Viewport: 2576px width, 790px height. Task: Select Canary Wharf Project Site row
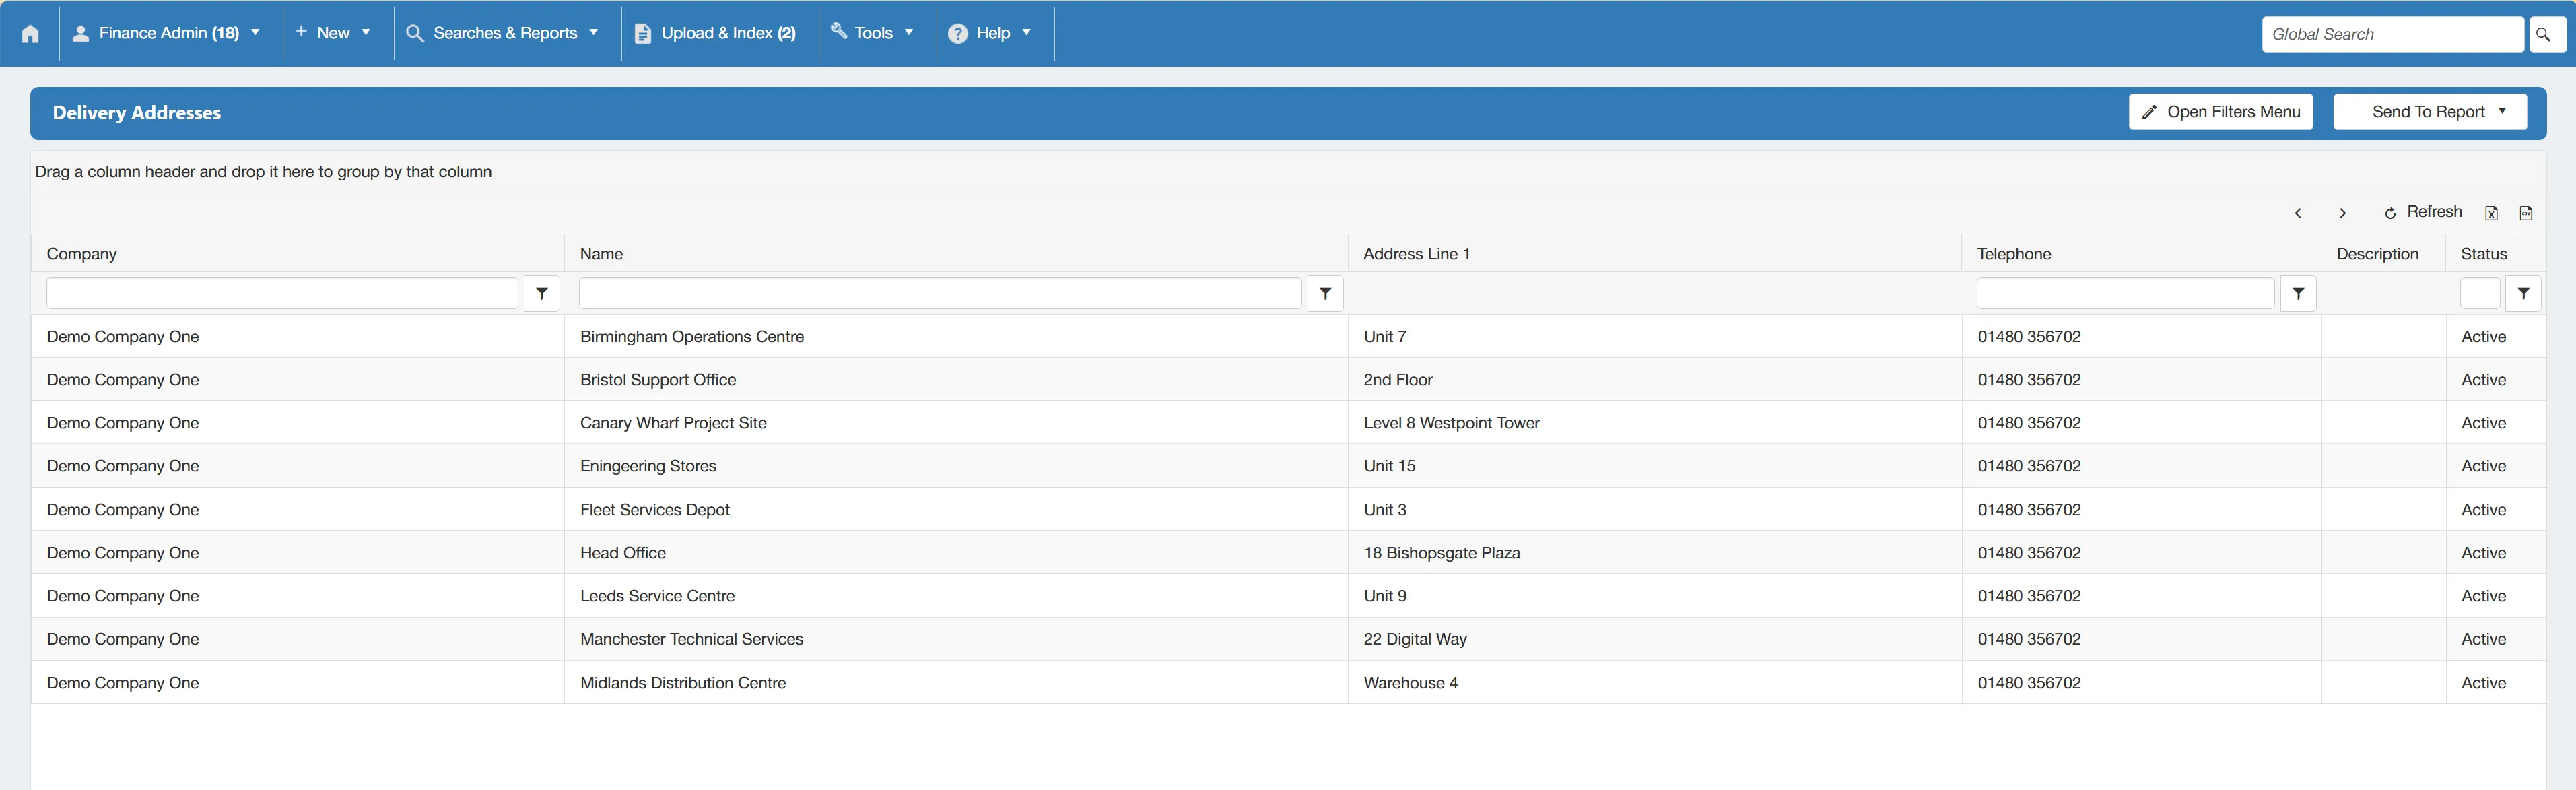(x=1288, y=423)
